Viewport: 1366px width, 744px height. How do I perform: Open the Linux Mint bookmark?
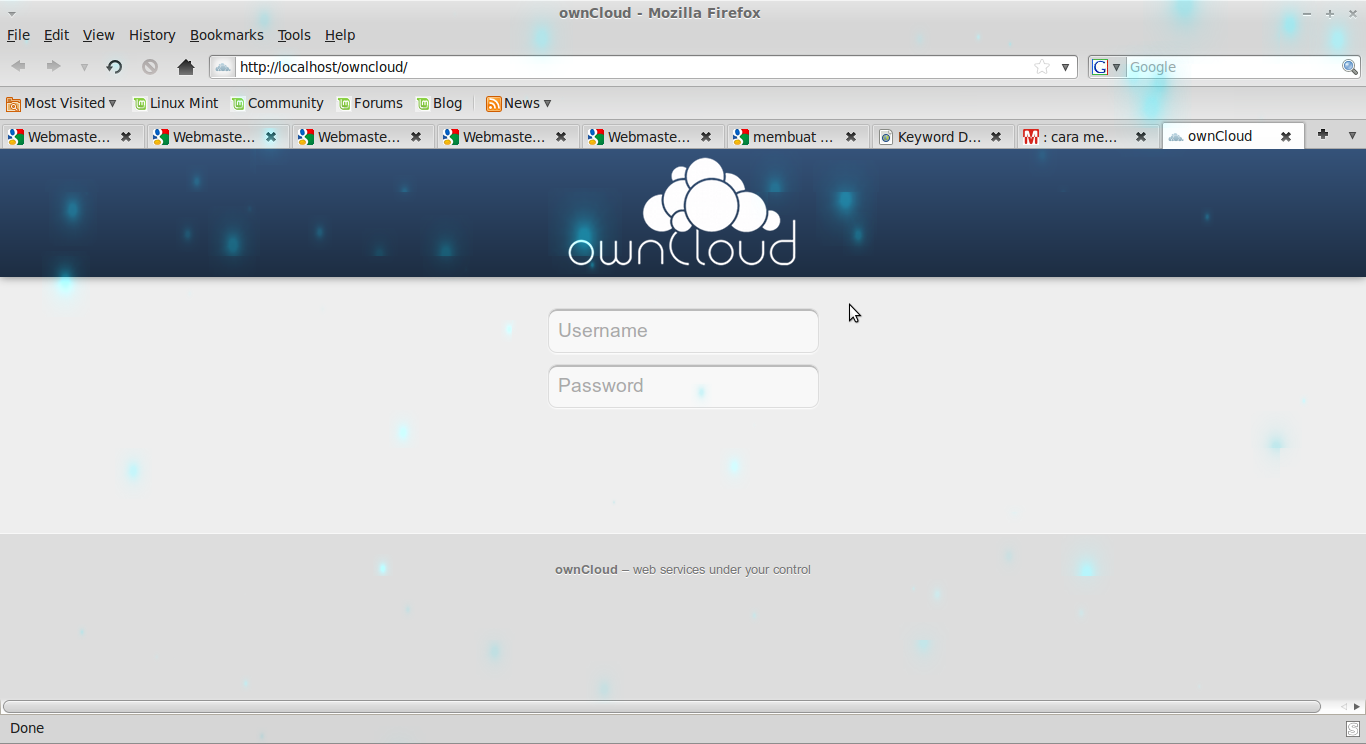tap(176, 103)
